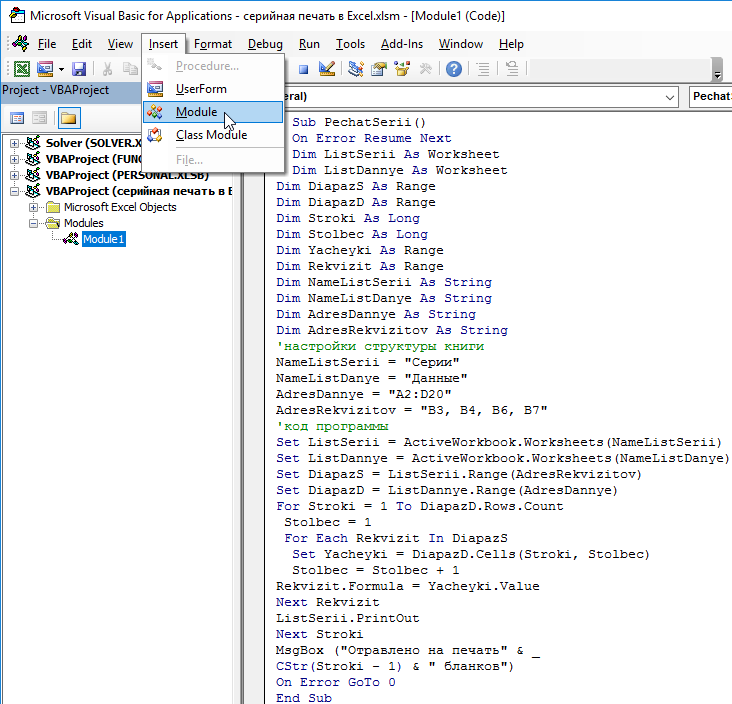Toggle Design Mode icon in toolbar
This screenshot has height=704, width=732.
327,69
